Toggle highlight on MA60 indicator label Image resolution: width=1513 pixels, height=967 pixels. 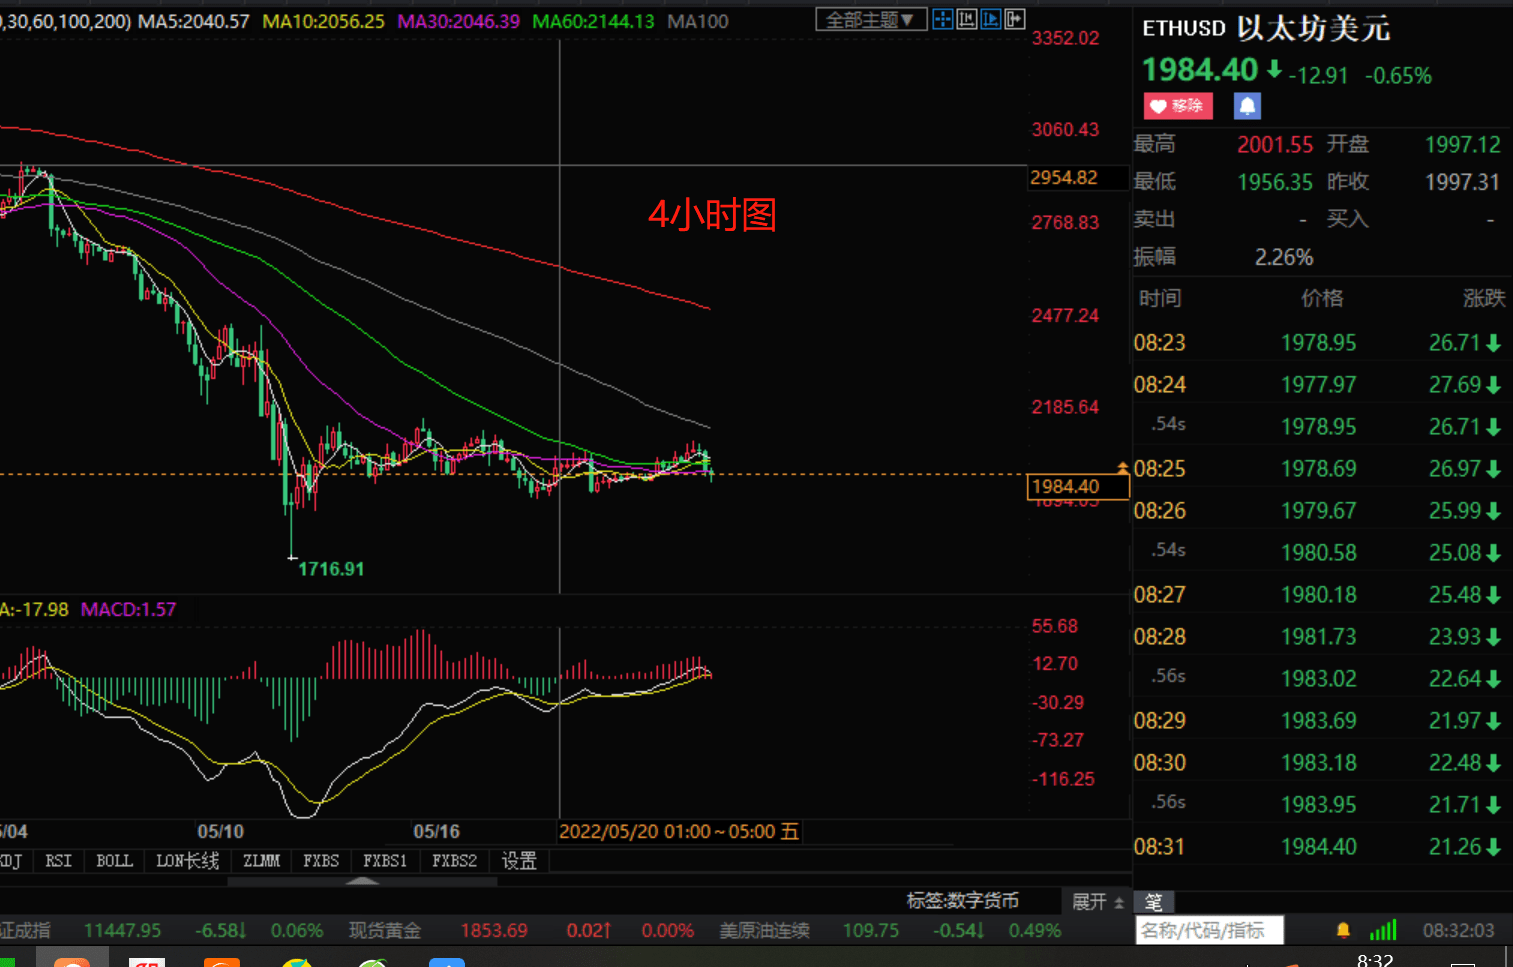click(x=593, y=20)
